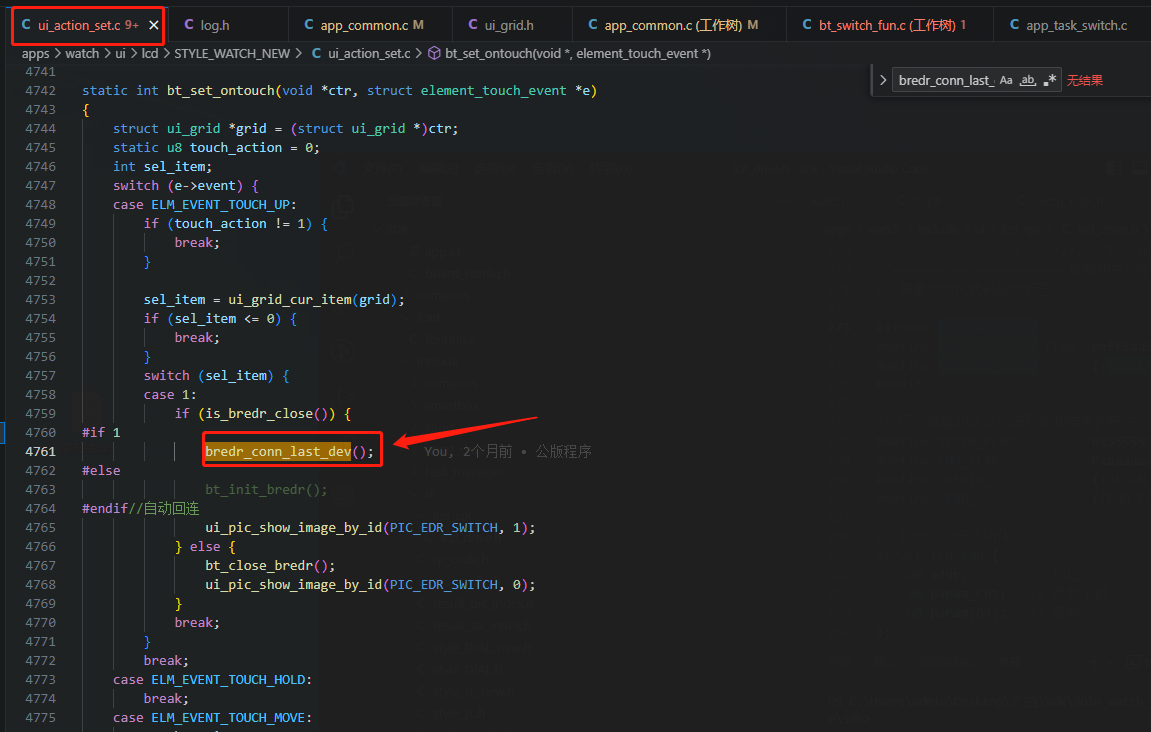The height and width of the screenshot is (732, 1151).
Task: Click ELM_EVENT_TOUCH_MOVE case label
Action: coord(228,718)
